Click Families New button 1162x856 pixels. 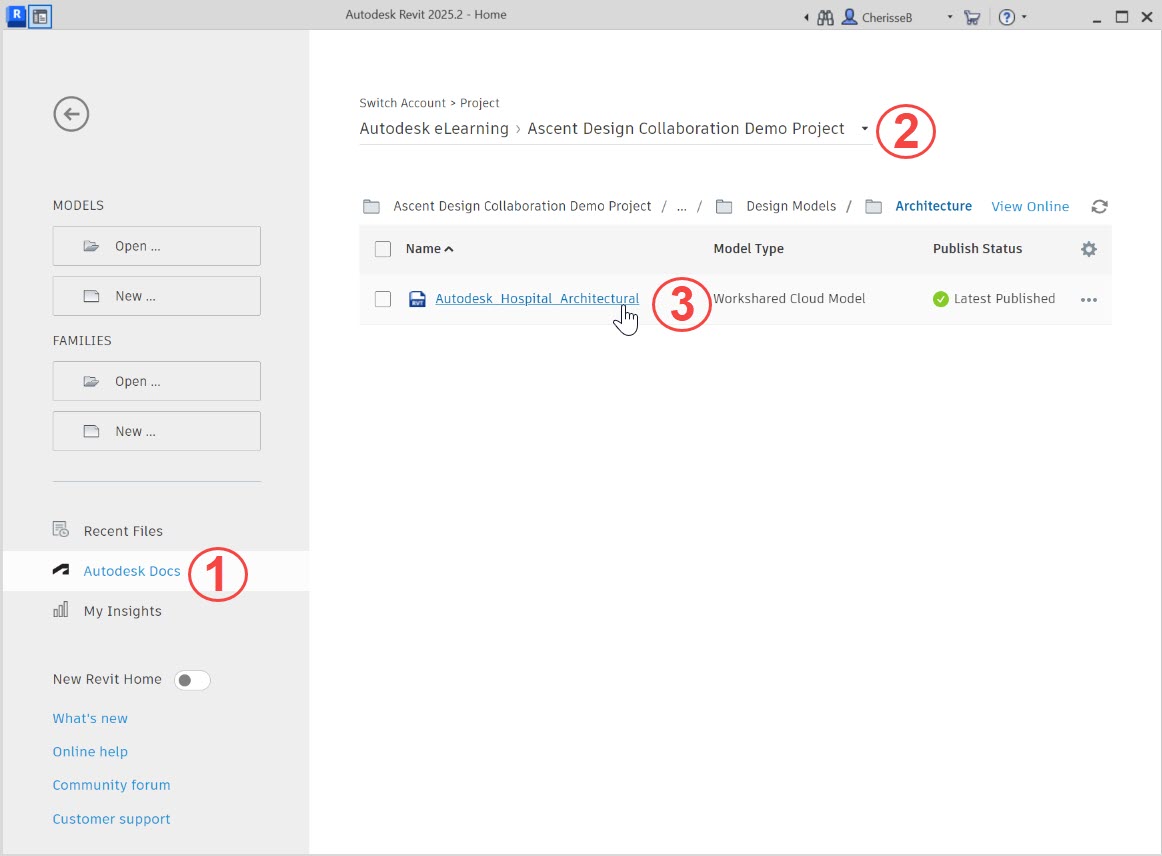156,431
